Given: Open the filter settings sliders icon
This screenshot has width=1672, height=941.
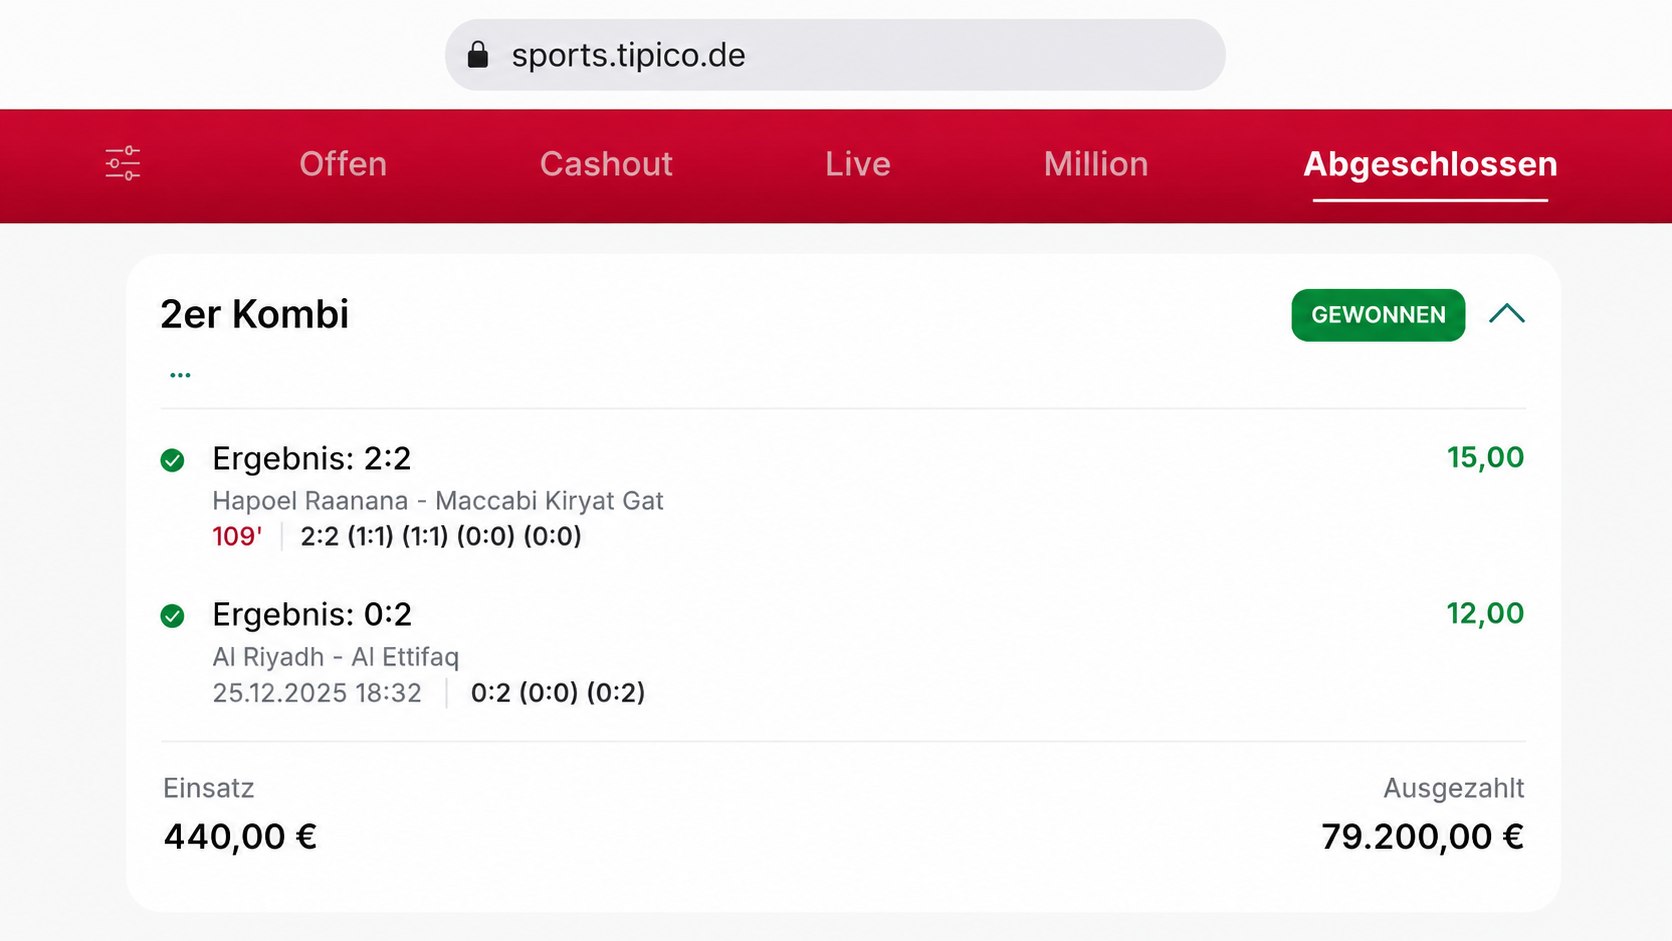Looking at the screenshot, I should click(122, 163).
